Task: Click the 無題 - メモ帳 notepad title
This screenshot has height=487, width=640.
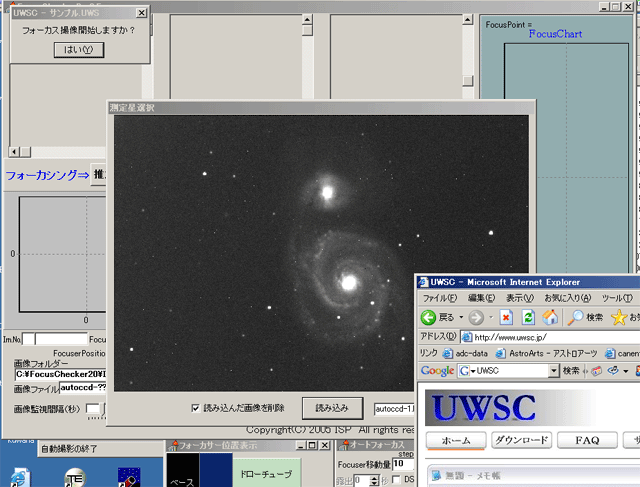Action: pyautogui.click(x=473, y=476)
